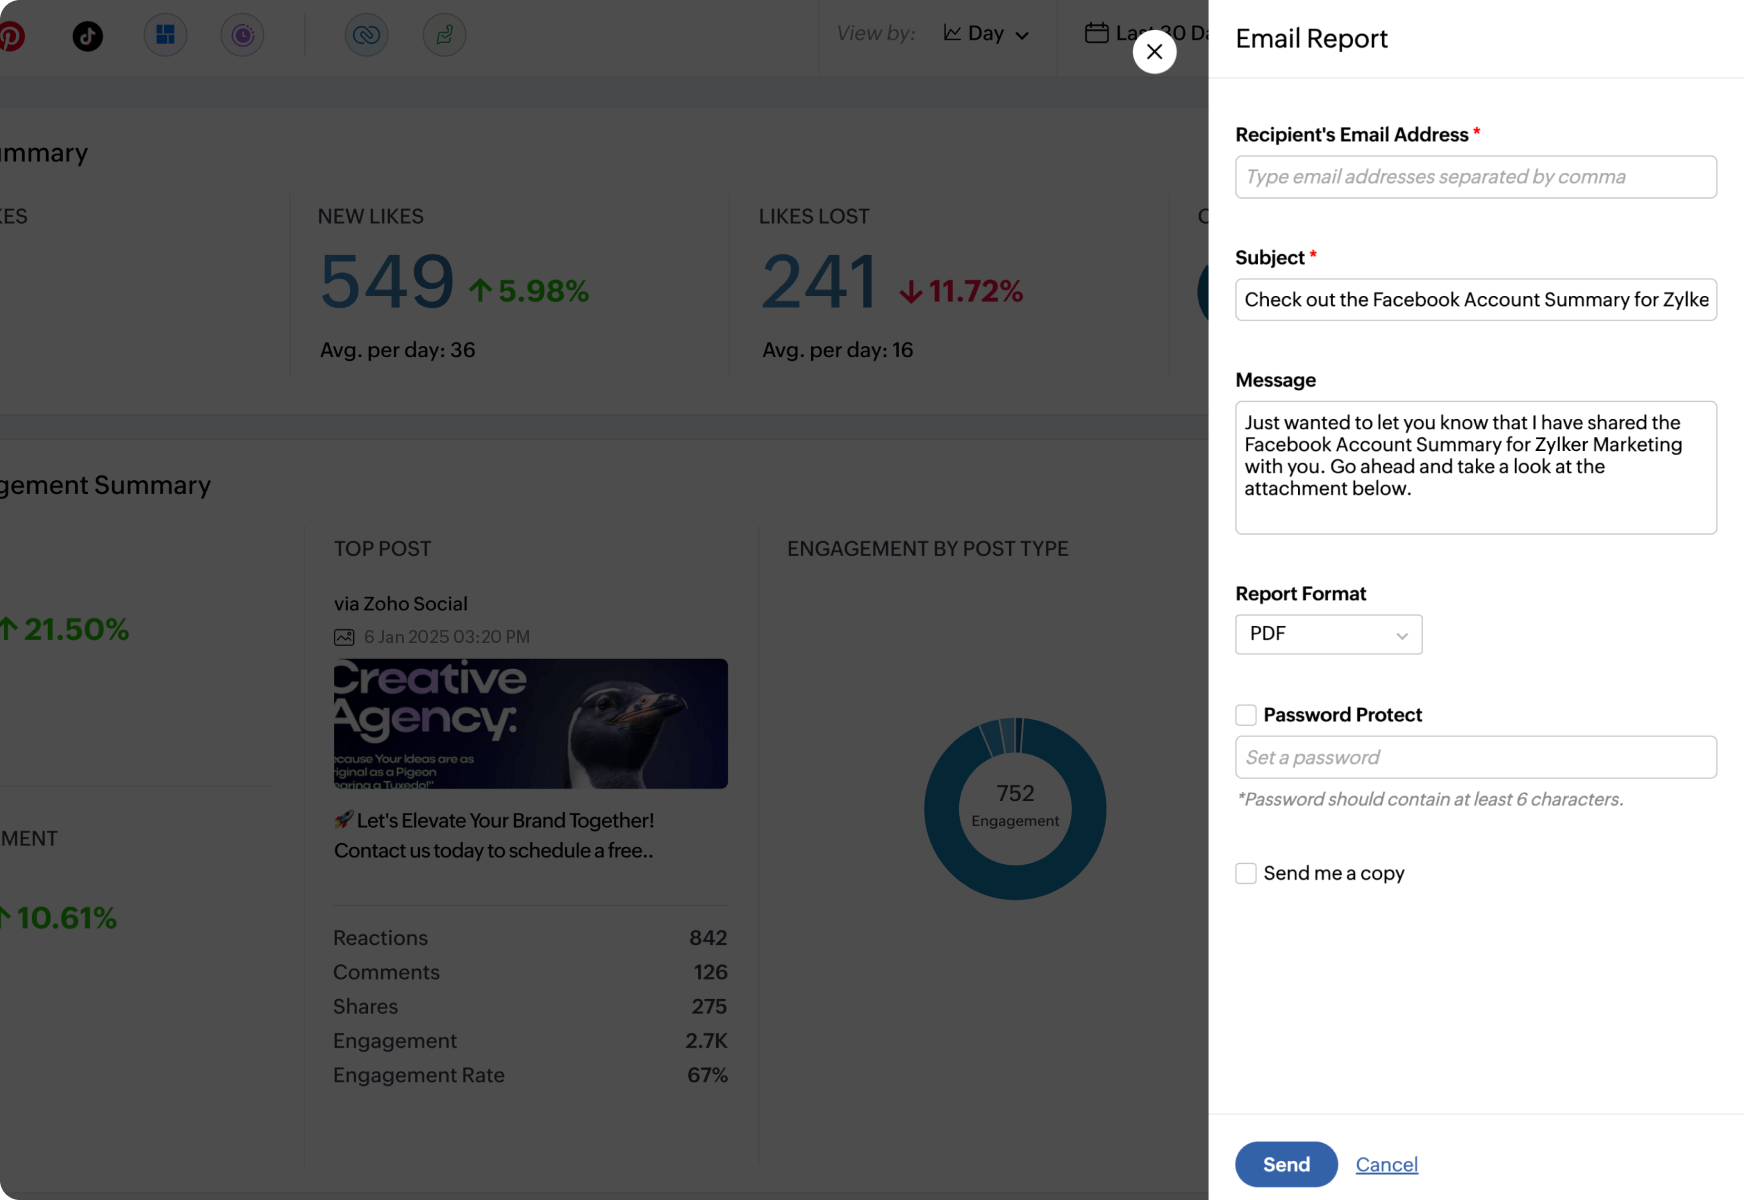
Task: Enable the Password Protect checkbox
Action: click(x=1246, y=715)
